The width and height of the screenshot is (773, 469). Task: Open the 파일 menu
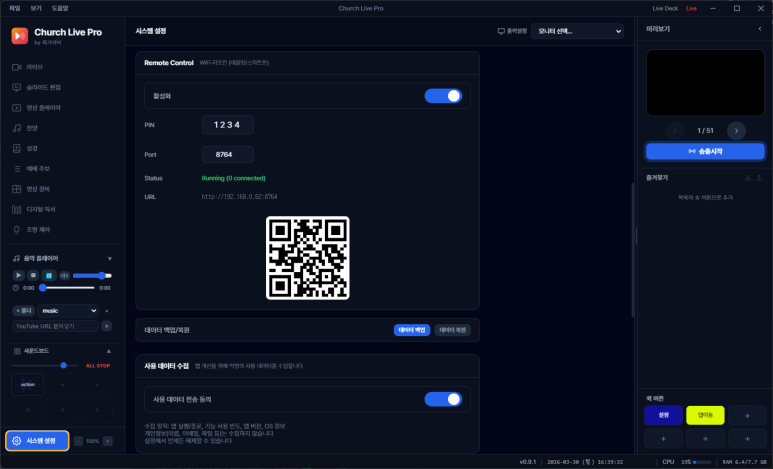point(15,8)
